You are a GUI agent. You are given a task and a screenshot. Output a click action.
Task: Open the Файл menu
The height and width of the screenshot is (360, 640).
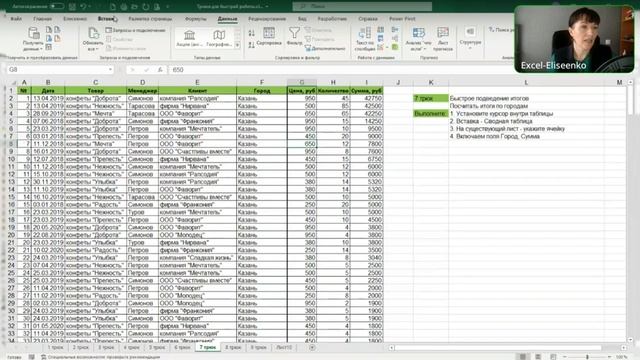16,19
